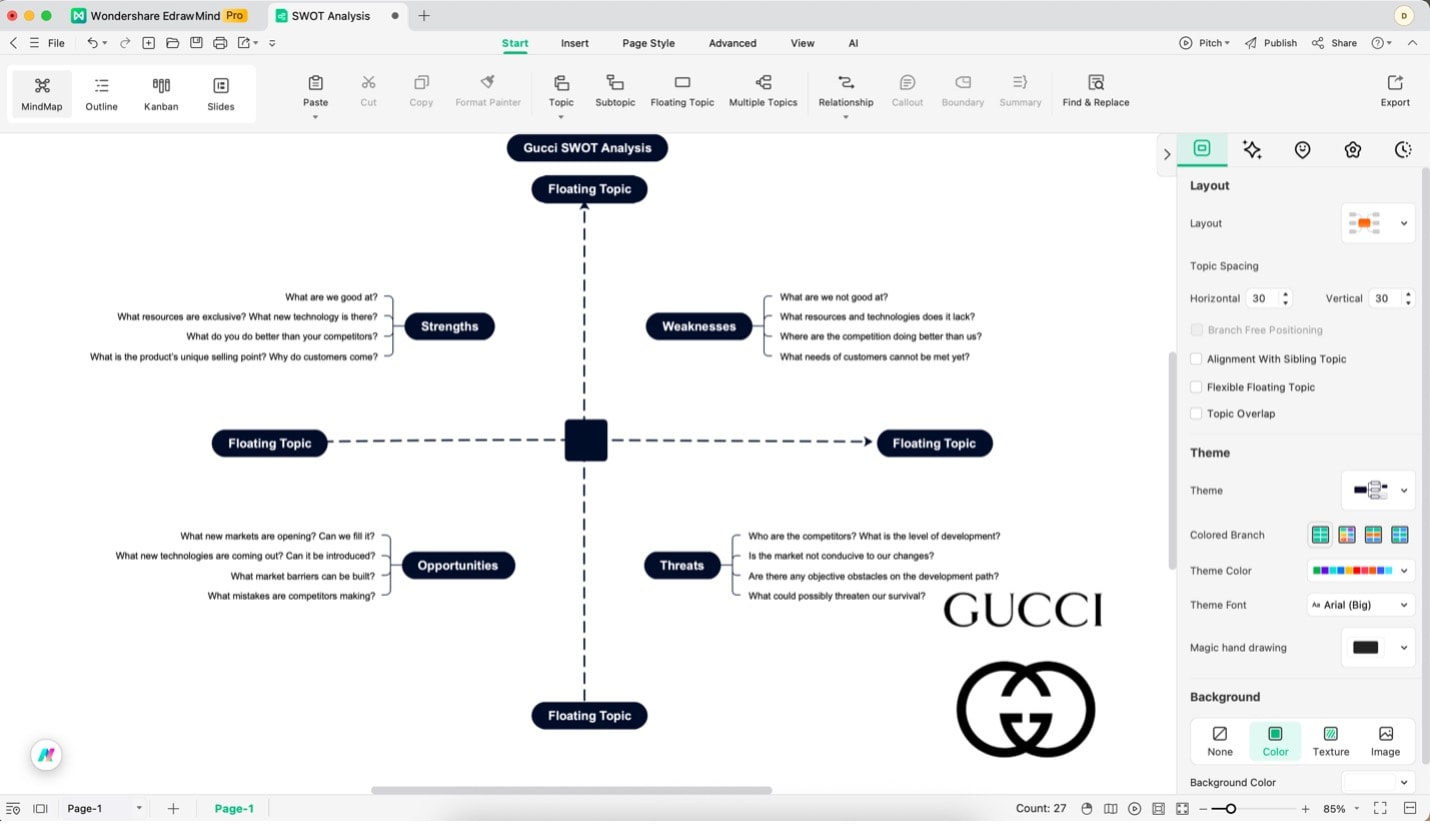The height and width of the screenshot is (825, 1430).
Task: Open the View ribbon tab
Action: pyautogui.click(x=802, y=43)
